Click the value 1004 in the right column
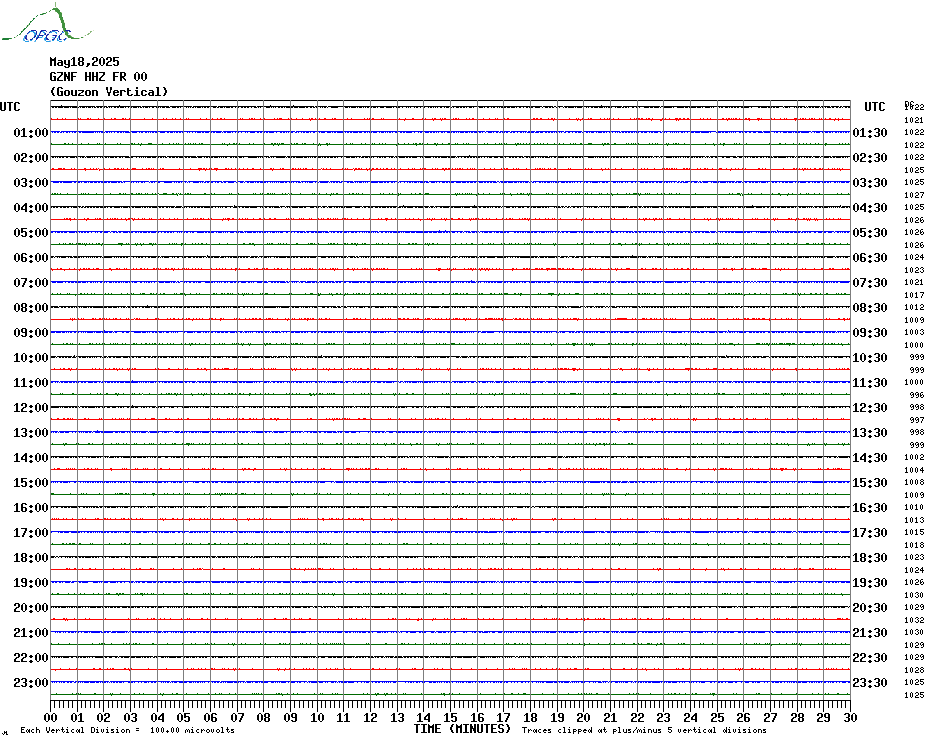 pos(914,470)
